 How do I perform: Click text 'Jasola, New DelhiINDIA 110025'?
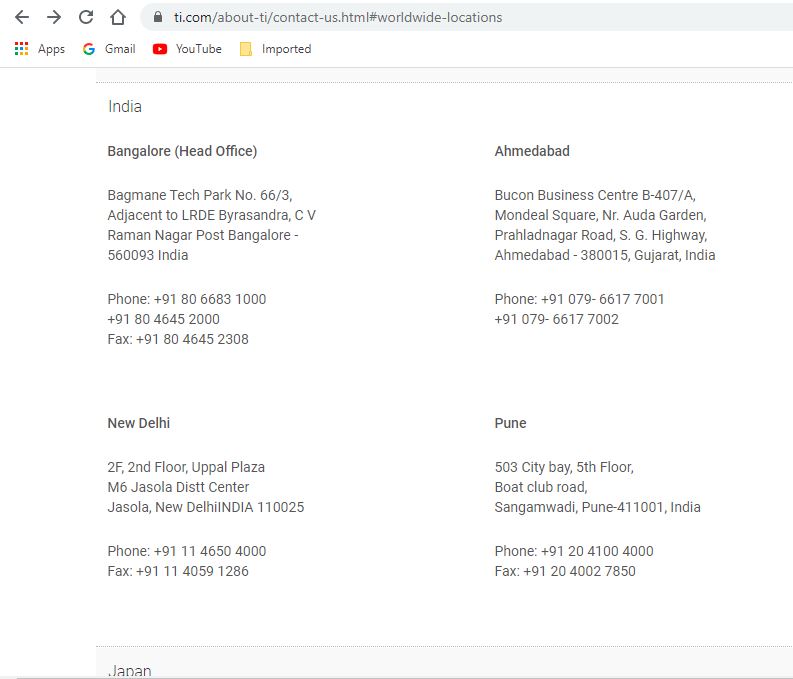pos(206,507)
